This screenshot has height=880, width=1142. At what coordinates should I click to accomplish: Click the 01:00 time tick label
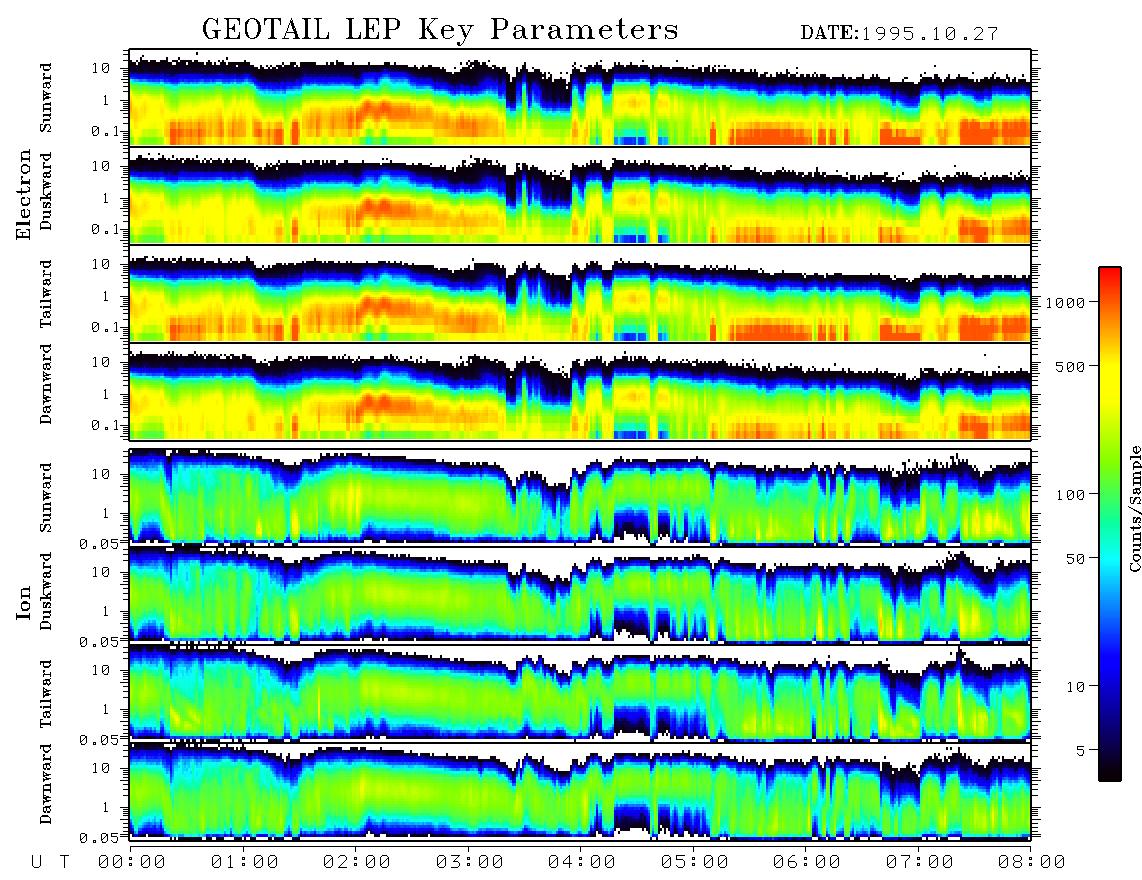pyautogui.click(x=245, y=862)
